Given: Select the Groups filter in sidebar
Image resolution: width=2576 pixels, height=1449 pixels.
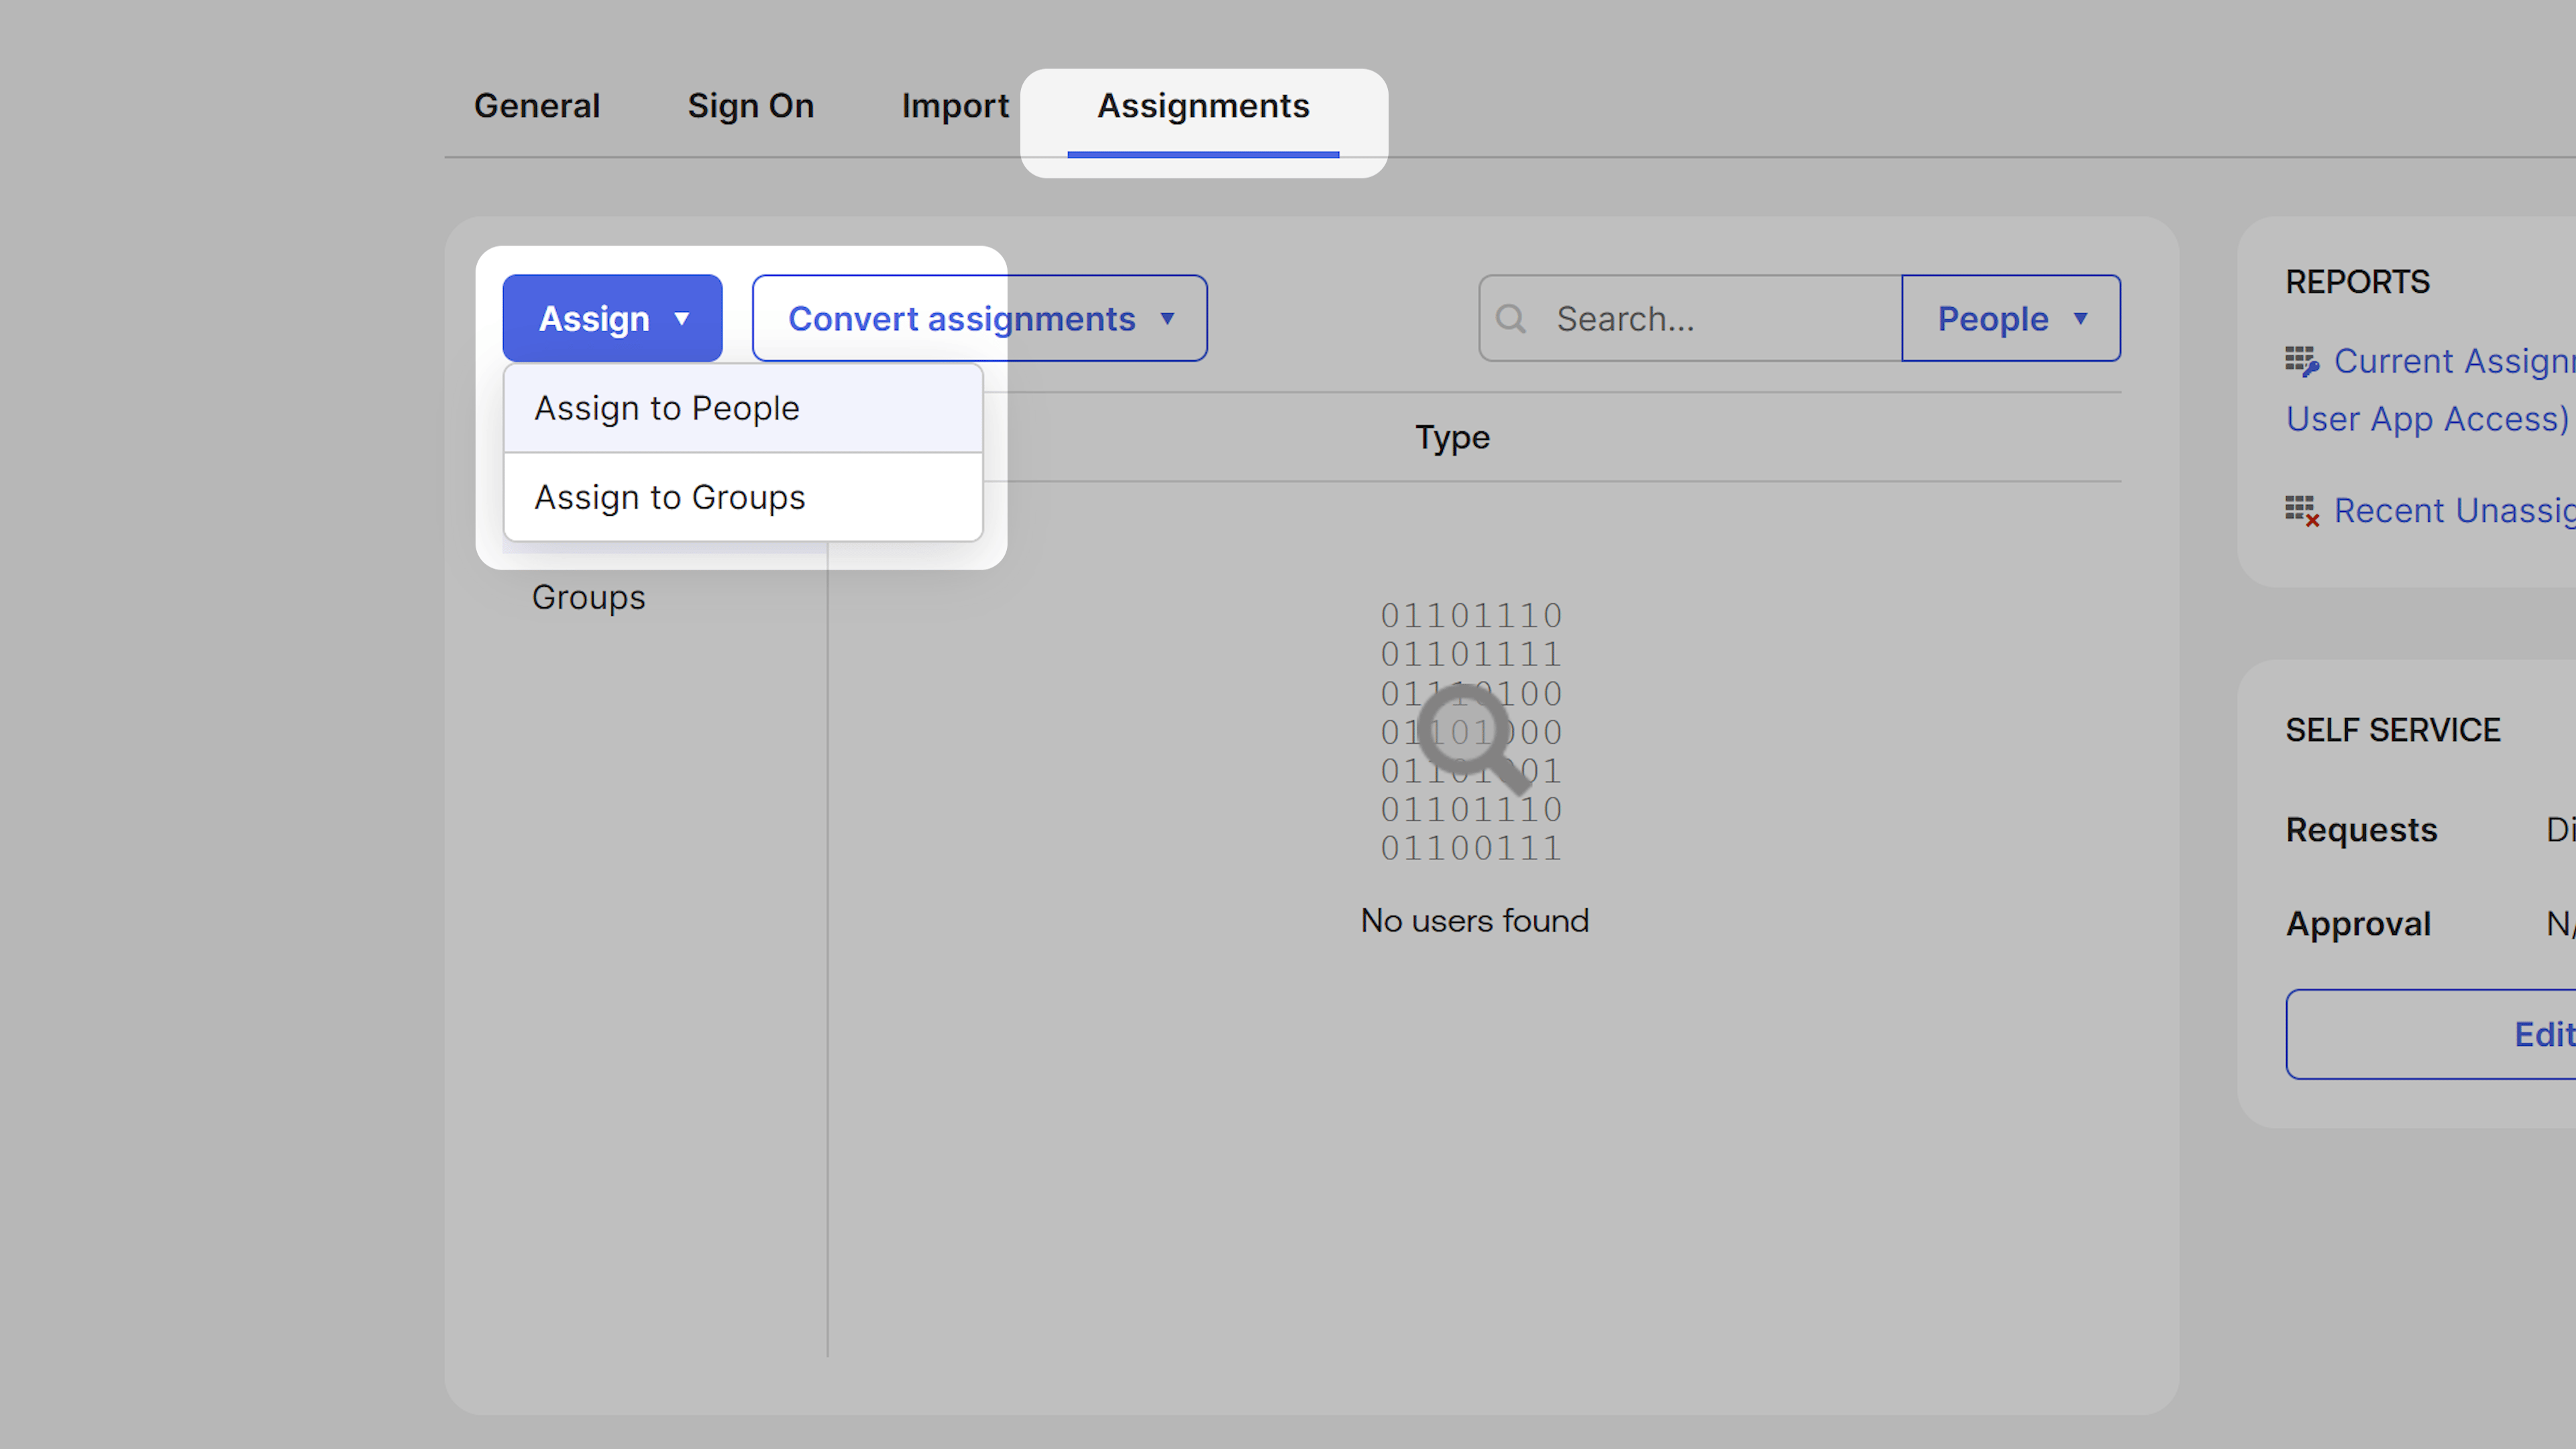Looking at the screenshot, I should click(588, 597).
